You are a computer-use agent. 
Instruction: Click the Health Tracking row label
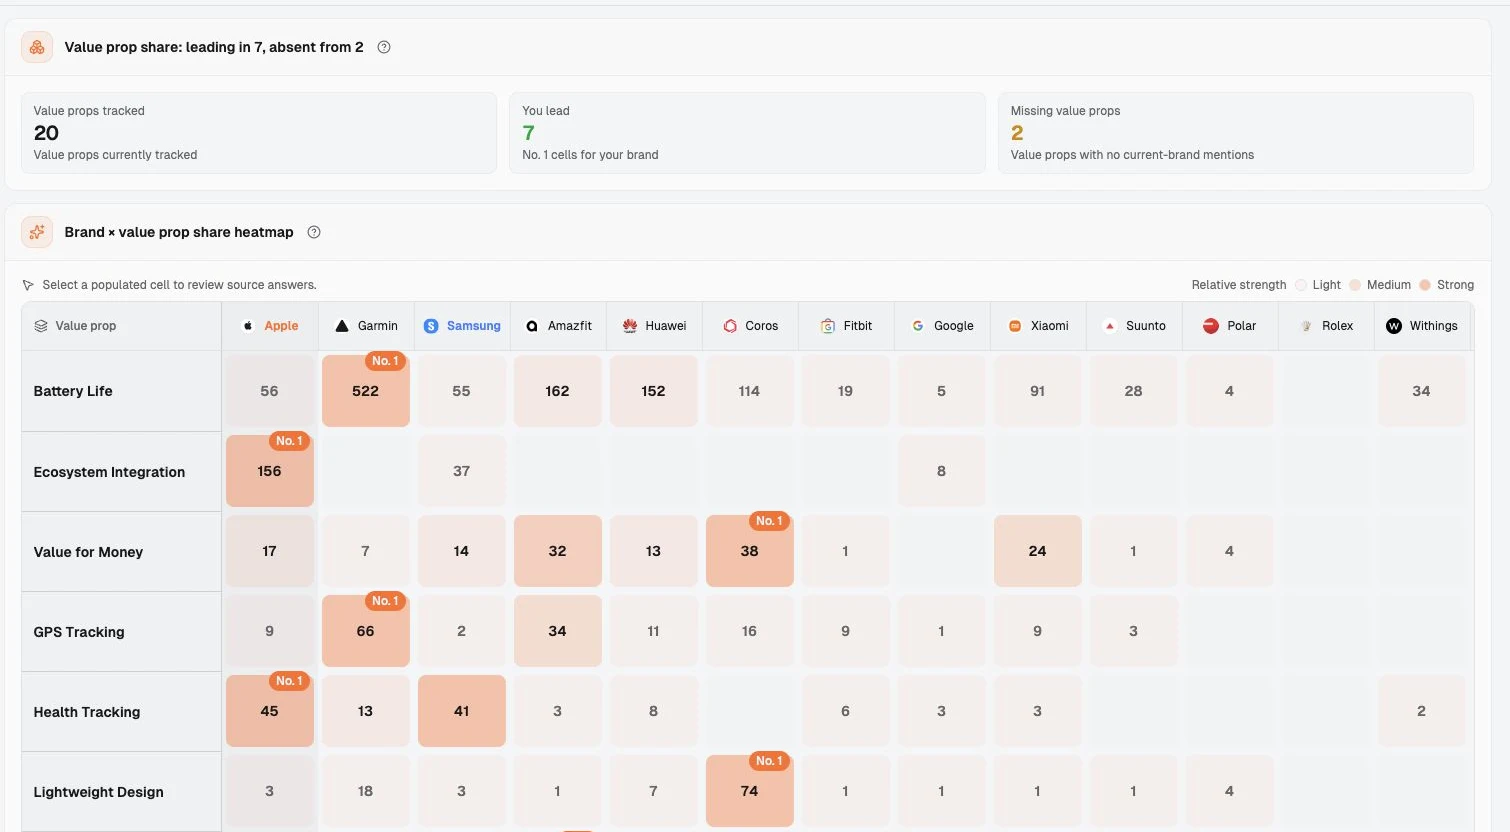pos(87,712)
